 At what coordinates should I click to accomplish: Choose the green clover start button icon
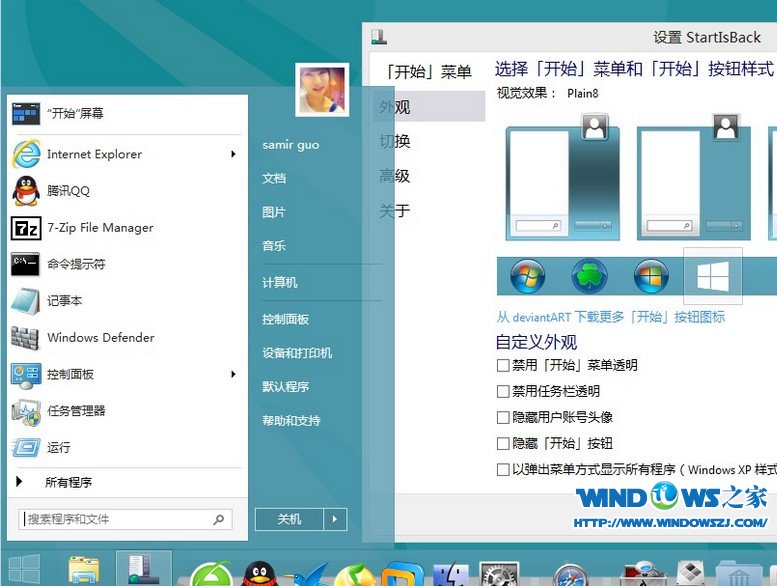[x=589, y=276]
